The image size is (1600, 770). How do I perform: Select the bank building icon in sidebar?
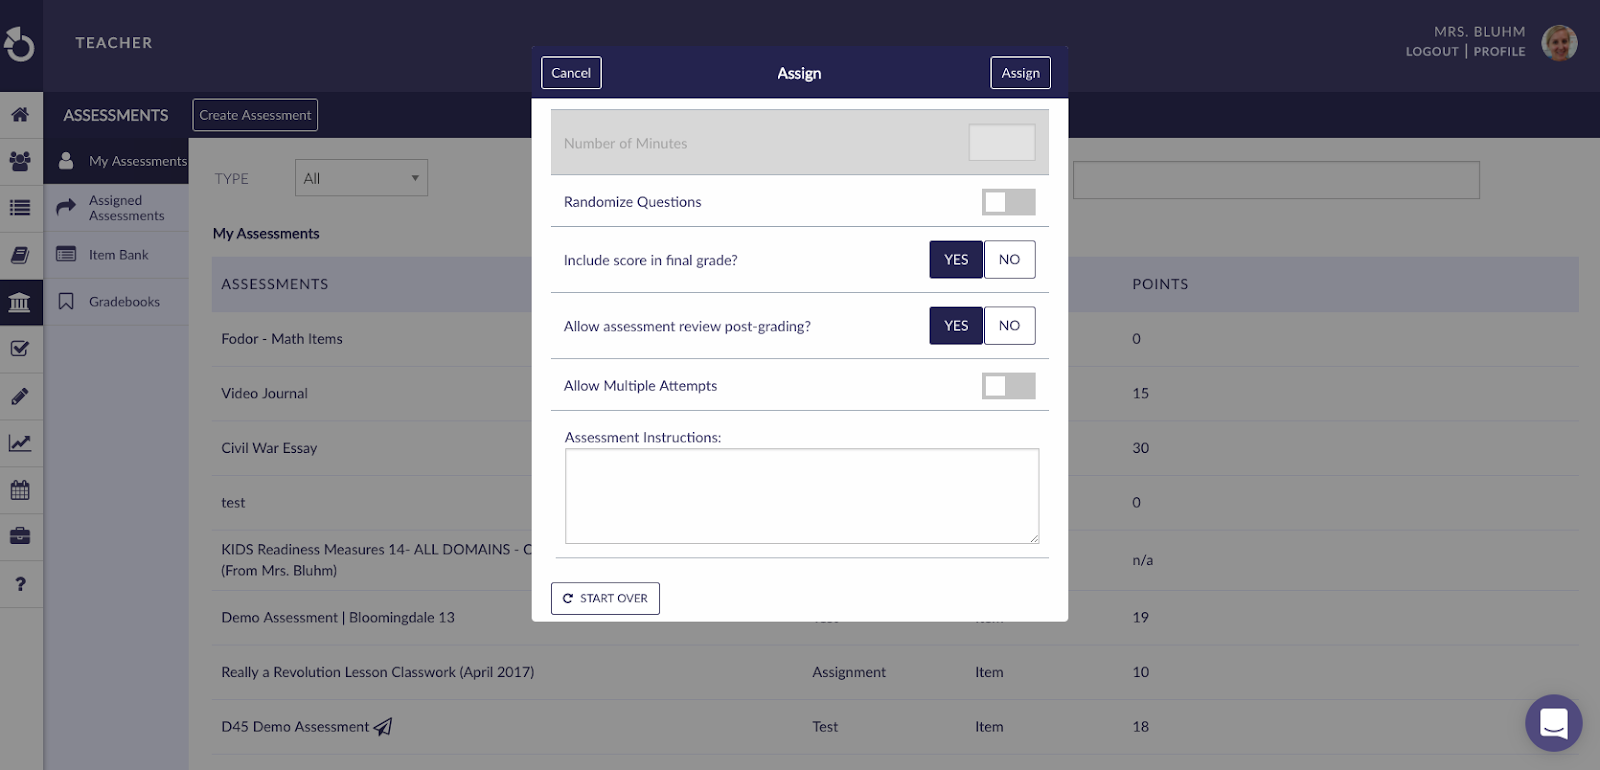[20, 302]
